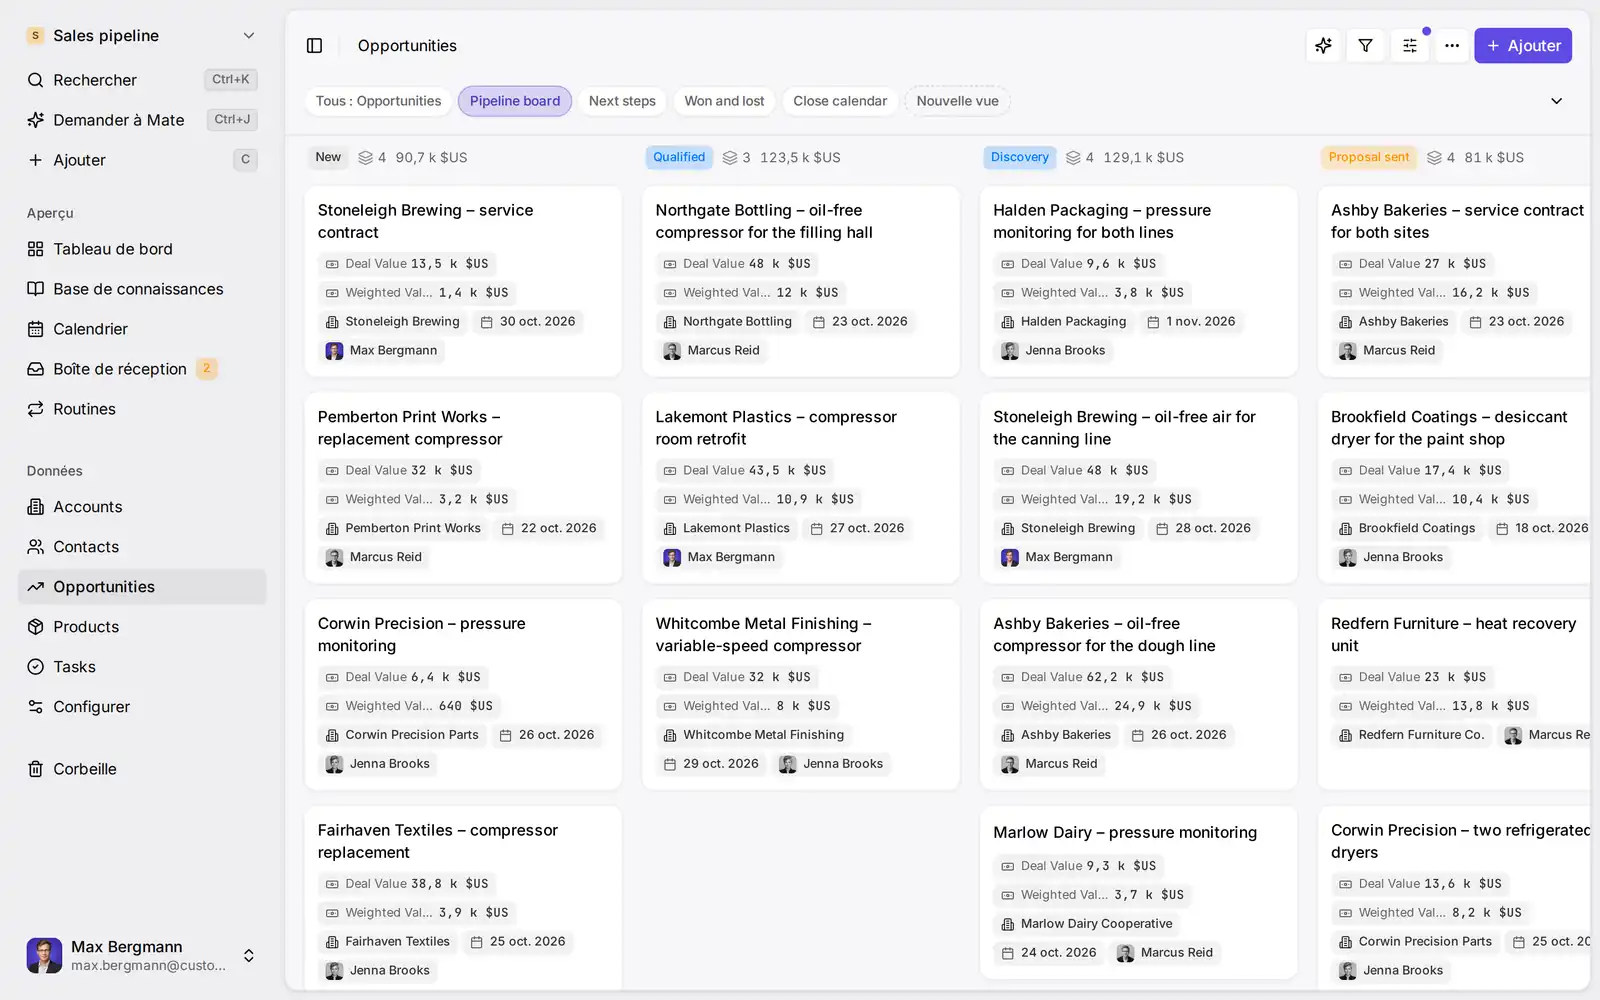
Task: Open Rechercher search in sidebar
Action: [142, 80]
